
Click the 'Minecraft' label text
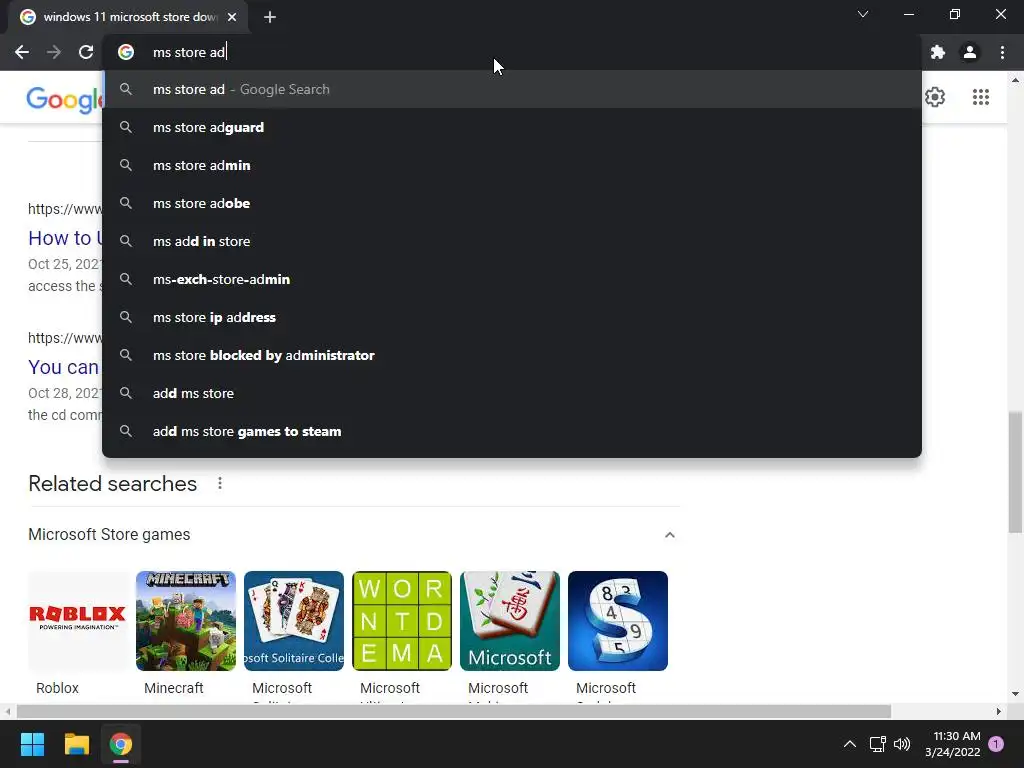coord(174,688)
